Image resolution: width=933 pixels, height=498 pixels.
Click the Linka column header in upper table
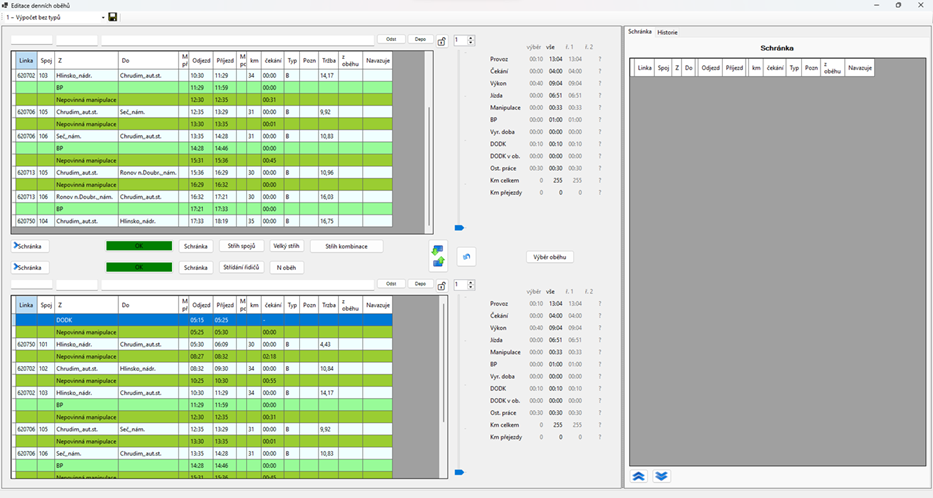[26, 61]
